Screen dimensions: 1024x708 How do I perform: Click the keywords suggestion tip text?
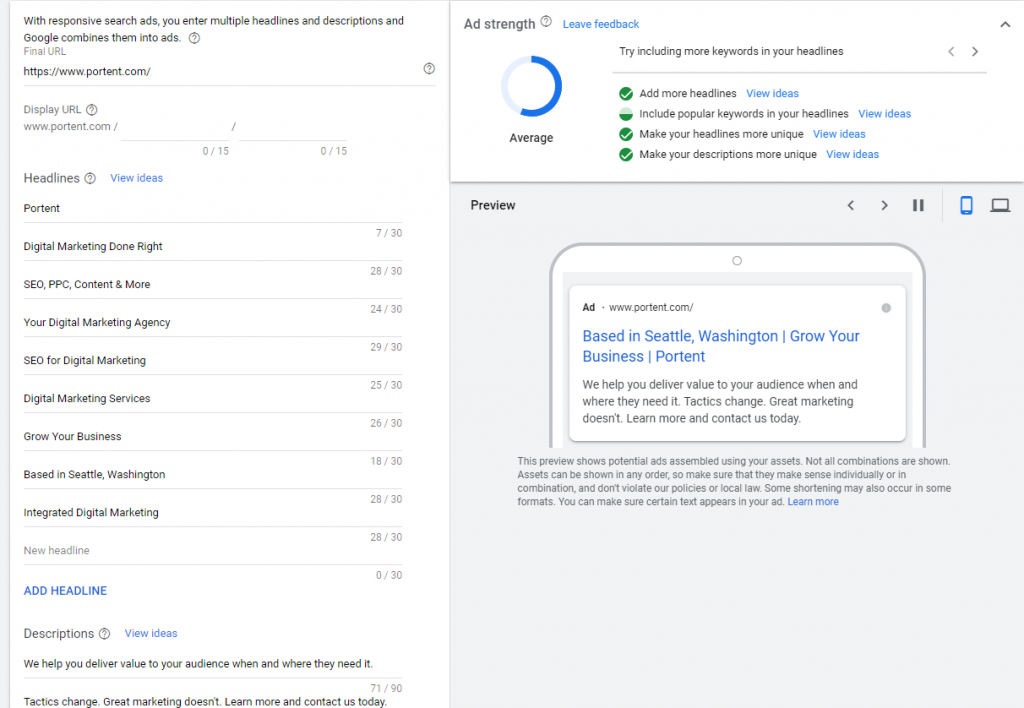point(731,51)
